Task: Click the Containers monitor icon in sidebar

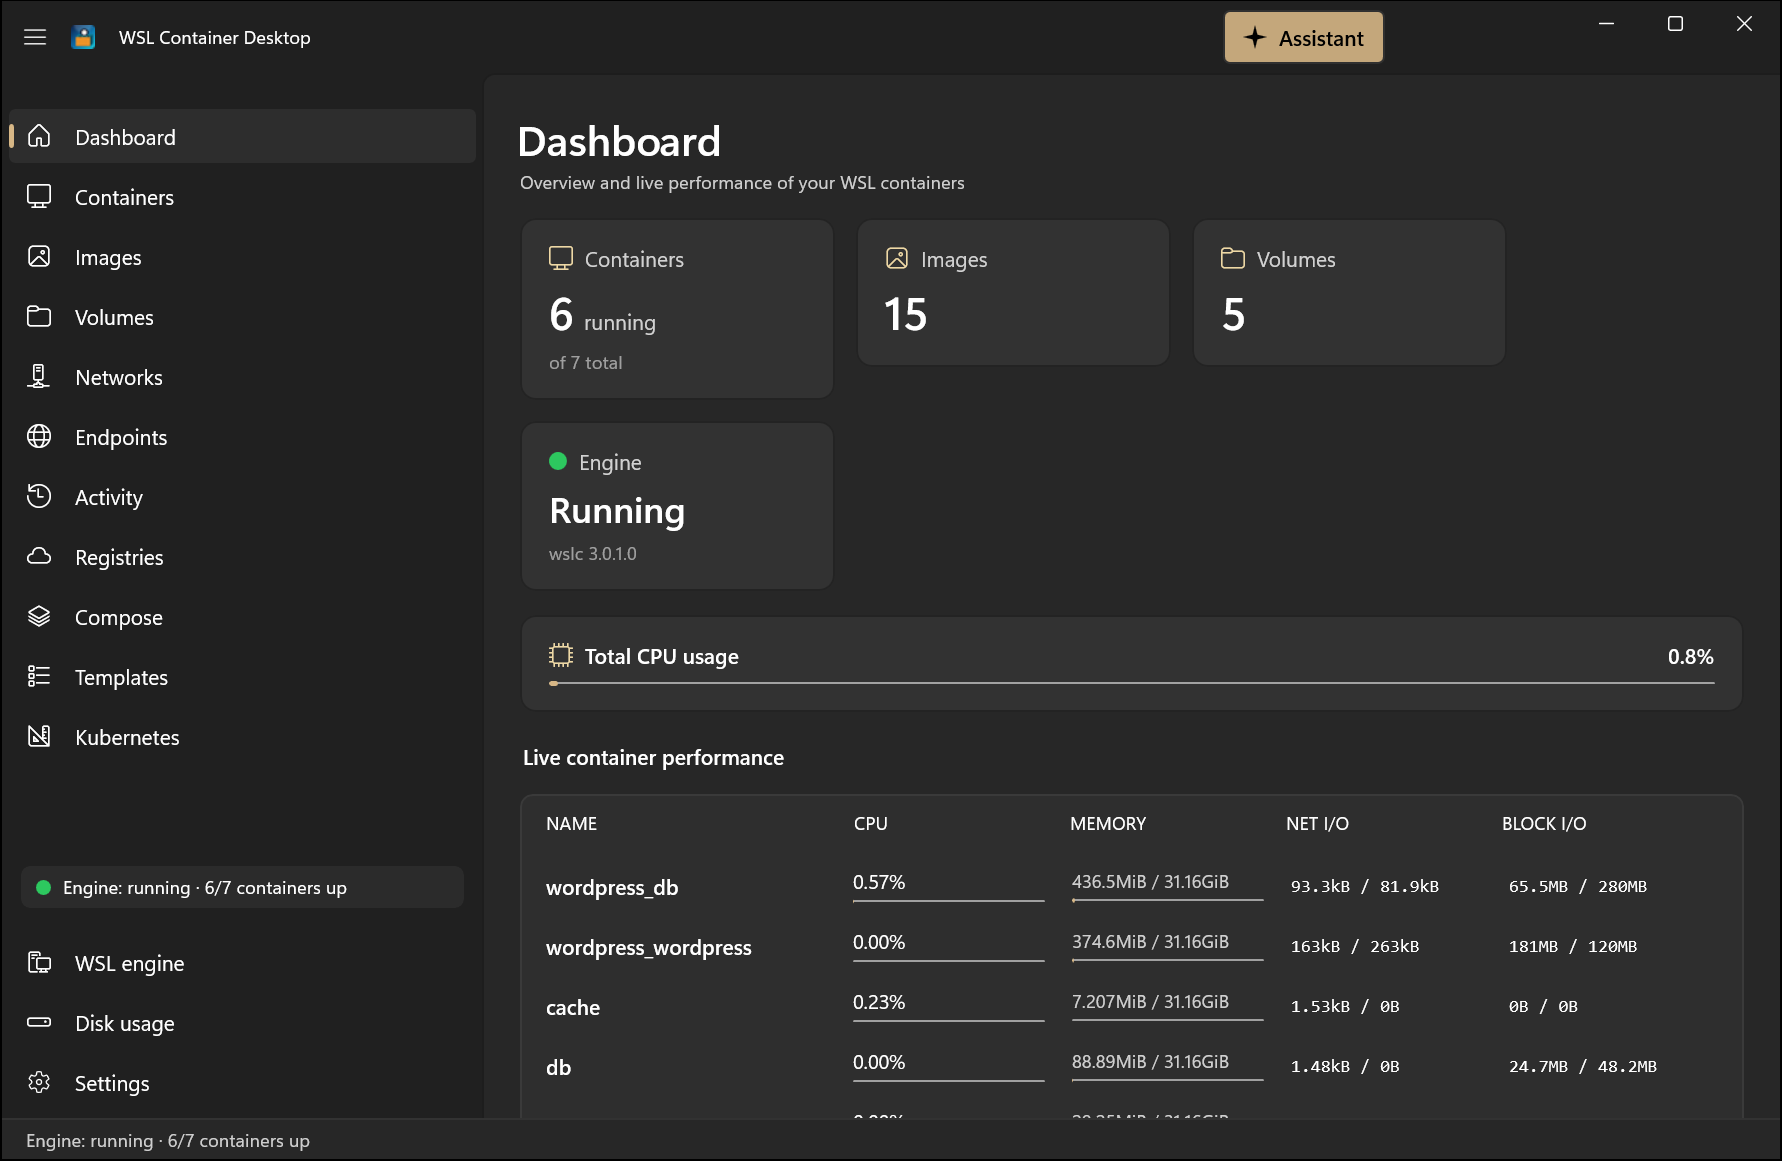Action: (39, 196)
